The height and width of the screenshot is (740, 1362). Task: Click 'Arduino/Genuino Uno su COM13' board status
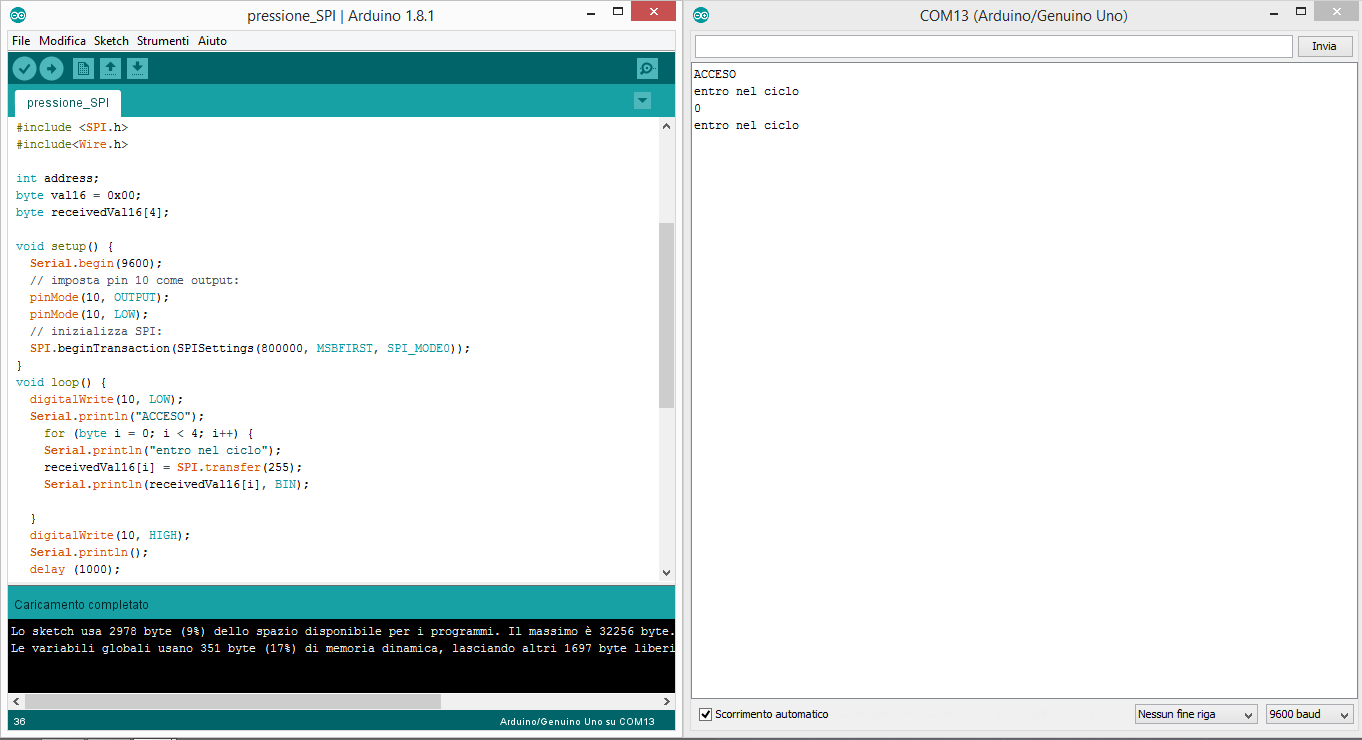coord(577,722)
